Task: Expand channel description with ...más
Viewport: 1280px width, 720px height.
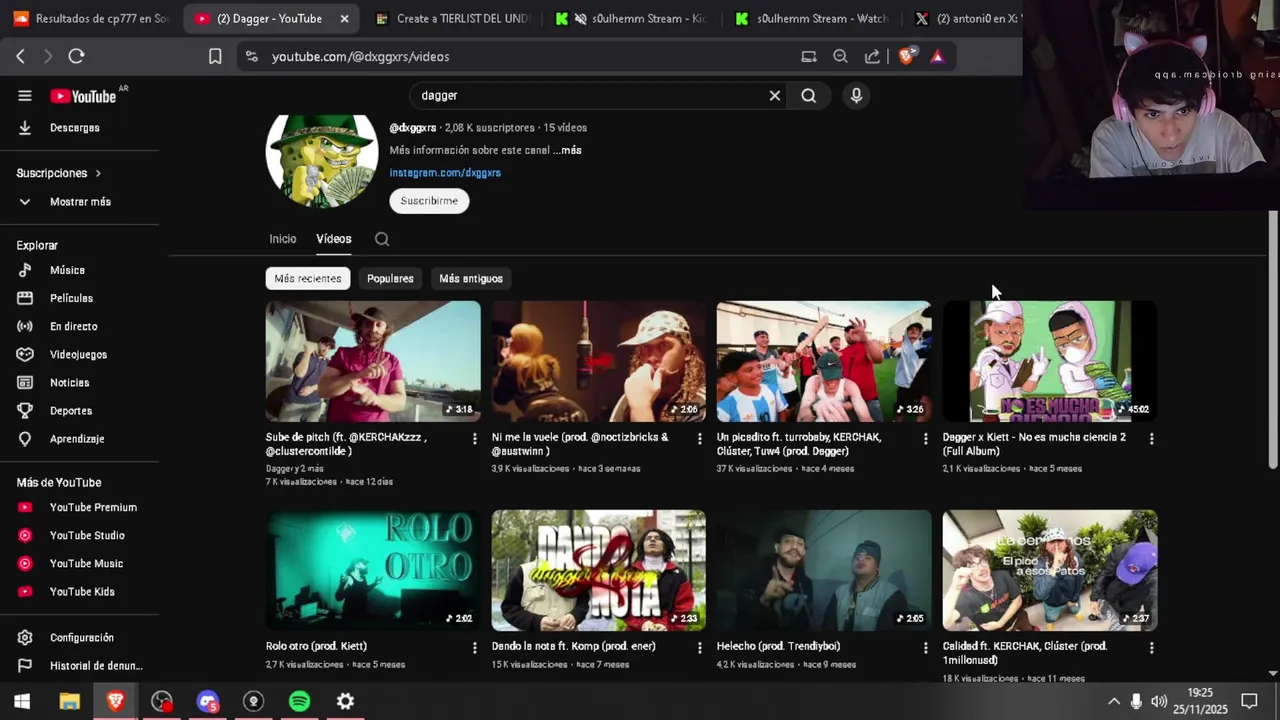Action: (x=567, y=150)
